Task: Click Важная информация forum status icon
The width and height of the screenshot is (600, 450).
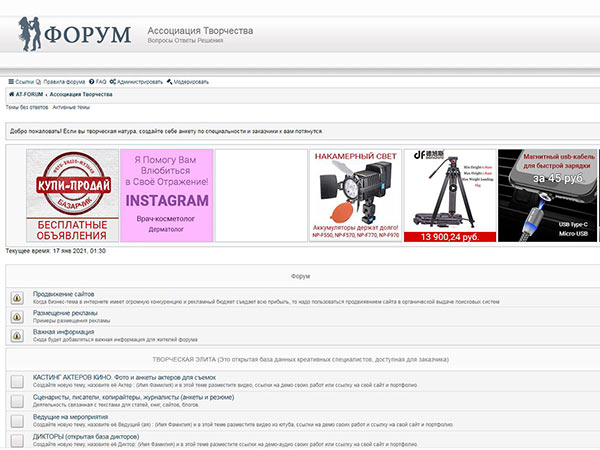Action: (17, 336)
